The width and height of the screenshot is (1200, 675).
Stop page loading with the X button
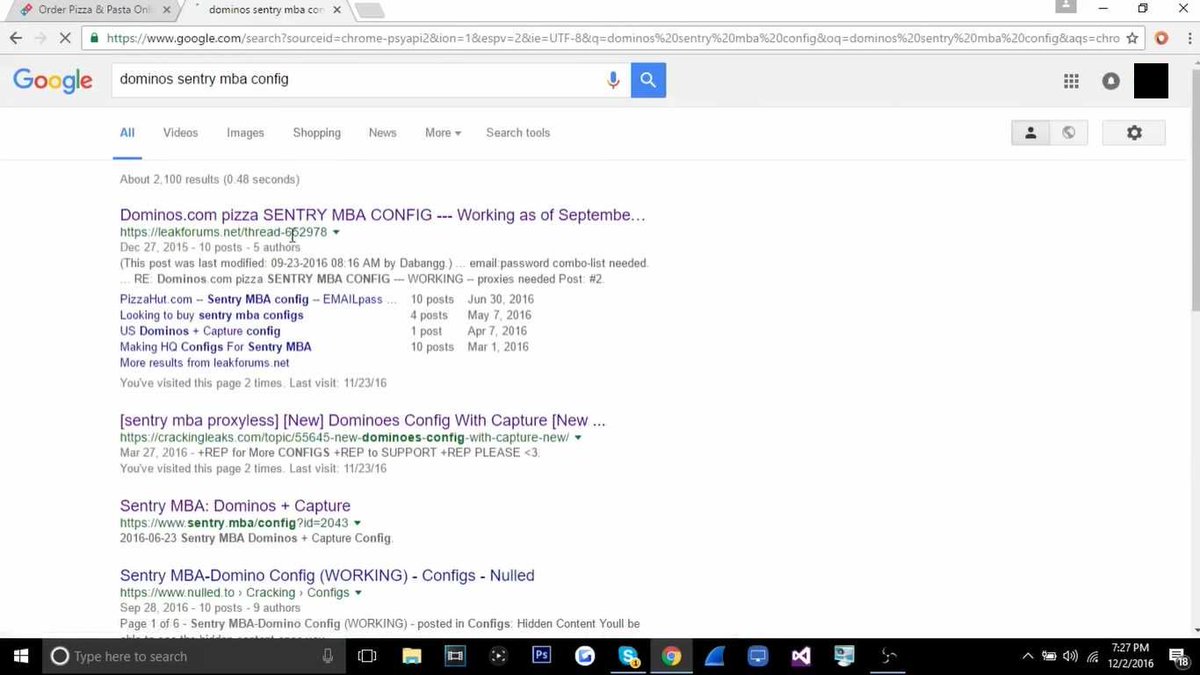[x=66, y=39]
